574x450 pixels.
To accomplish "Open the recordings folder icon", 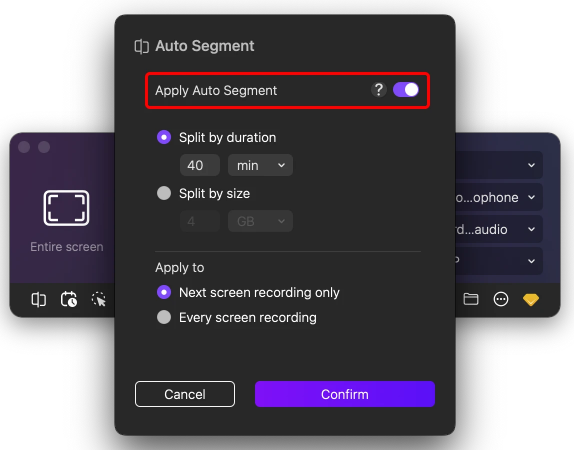I will (x=471, y=299).
